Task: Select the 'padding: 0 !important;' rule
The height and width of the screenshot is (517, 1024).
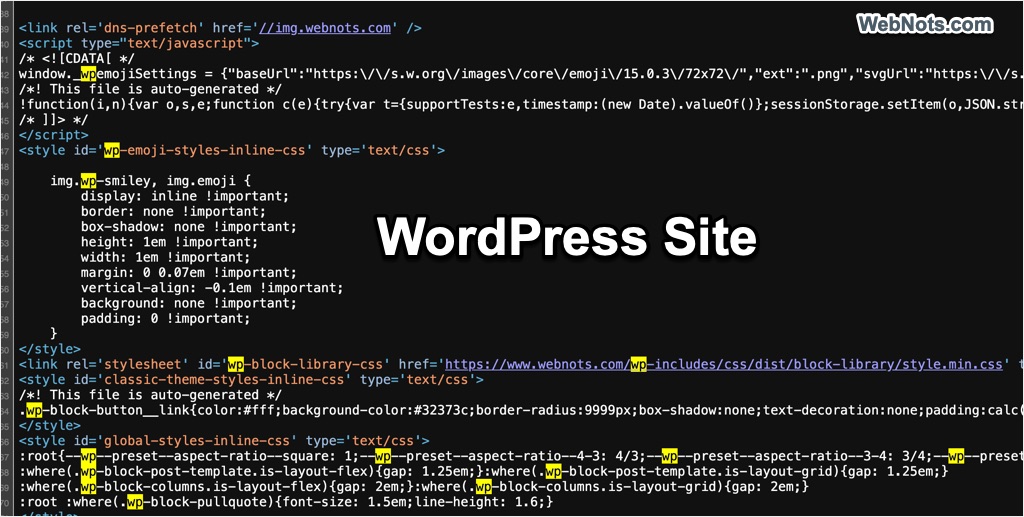Action: tap(165, 319)
